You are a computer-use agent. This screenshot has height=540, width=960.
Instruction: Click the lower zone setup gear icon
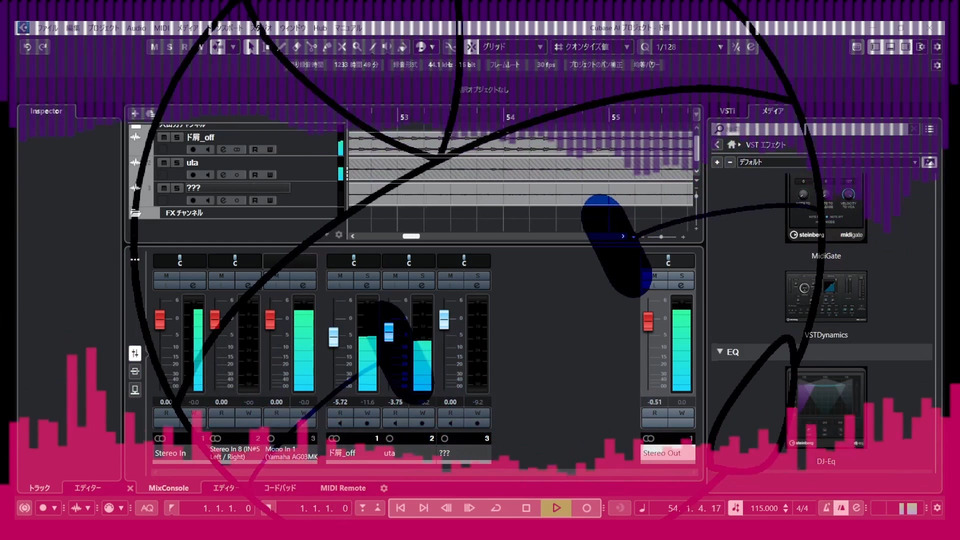click(384, 488)
